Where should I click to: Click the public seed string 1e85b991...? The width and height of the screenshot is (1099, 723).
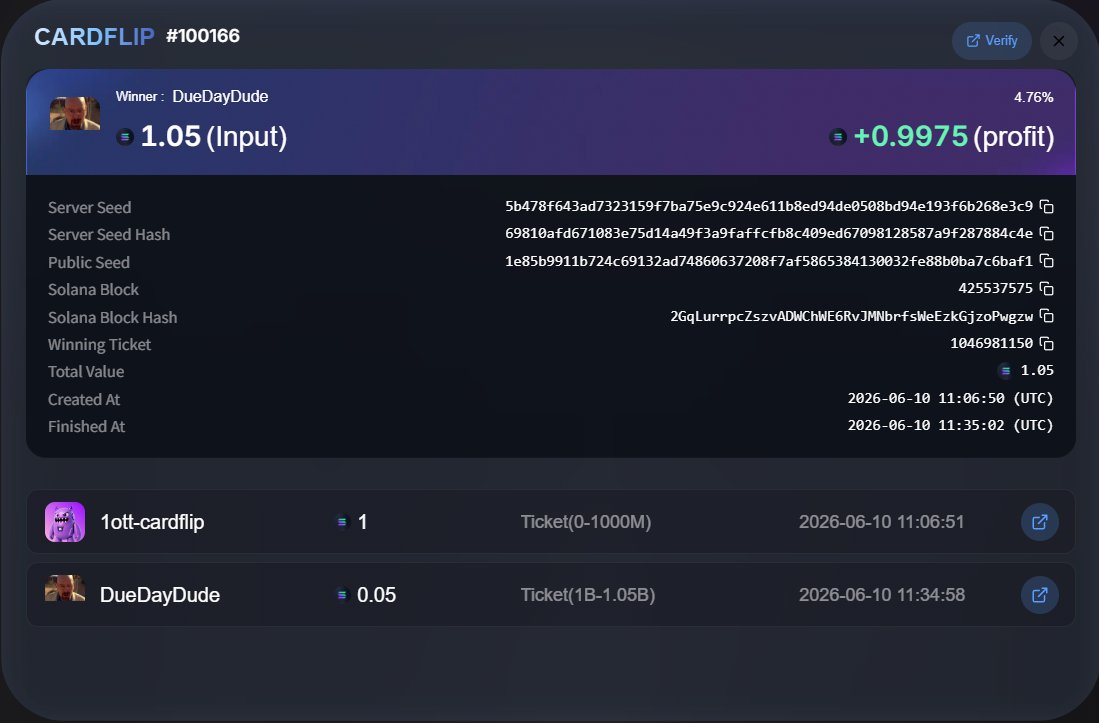[769, 261]
